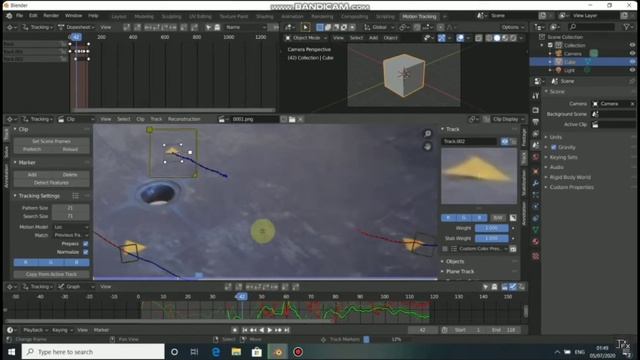Toggle the Normalize checkbox

tap(86, 252)
